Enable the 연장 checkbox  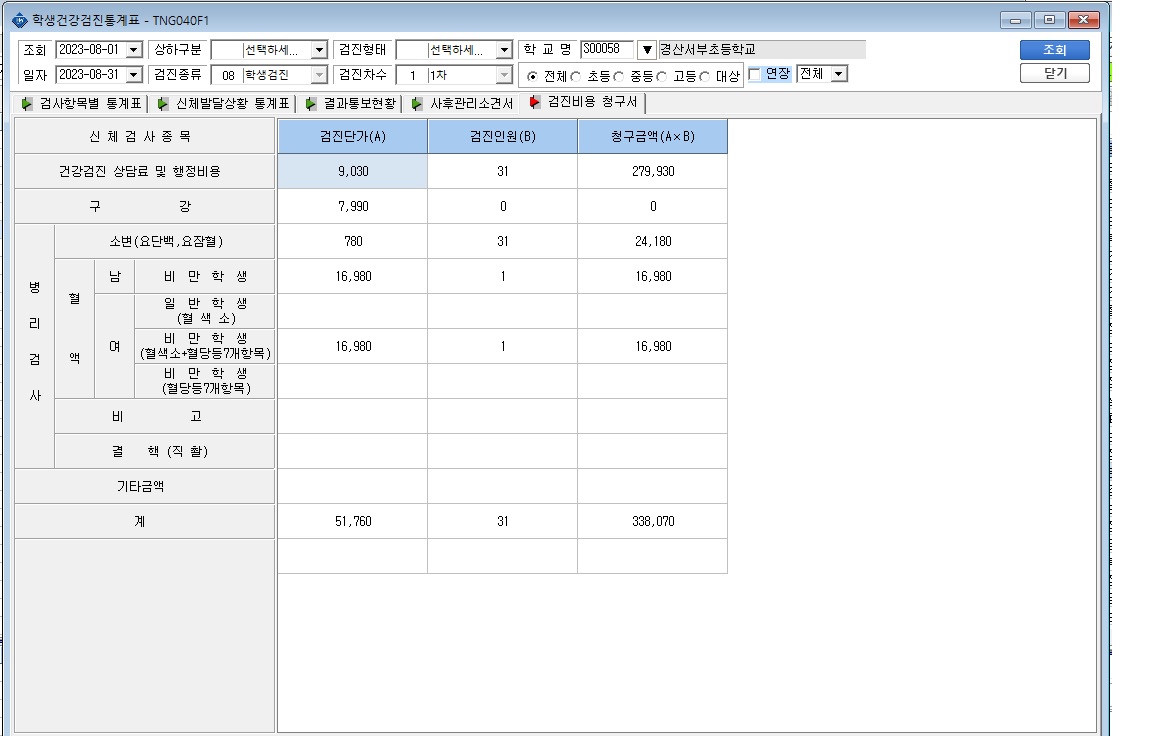point(754,74)
